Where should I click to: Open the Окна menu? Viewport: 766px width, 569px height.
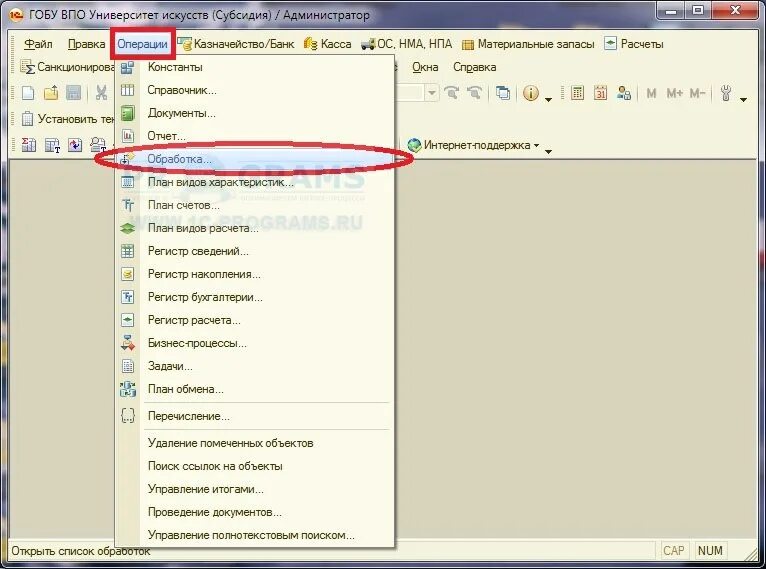(425, 67)
